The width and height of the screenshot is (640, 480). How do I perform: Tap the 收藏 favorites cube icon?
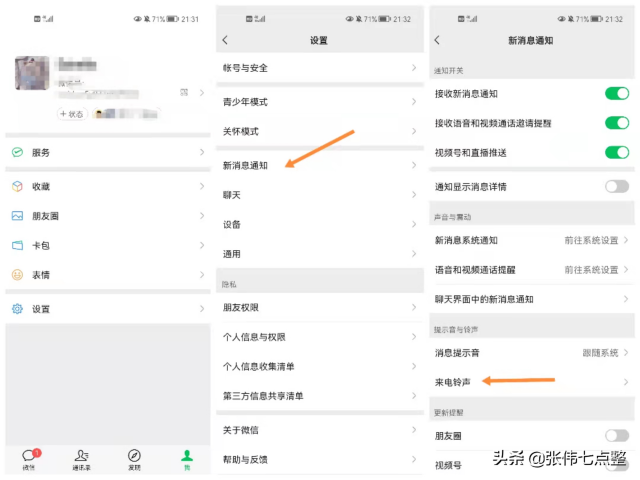17,187
